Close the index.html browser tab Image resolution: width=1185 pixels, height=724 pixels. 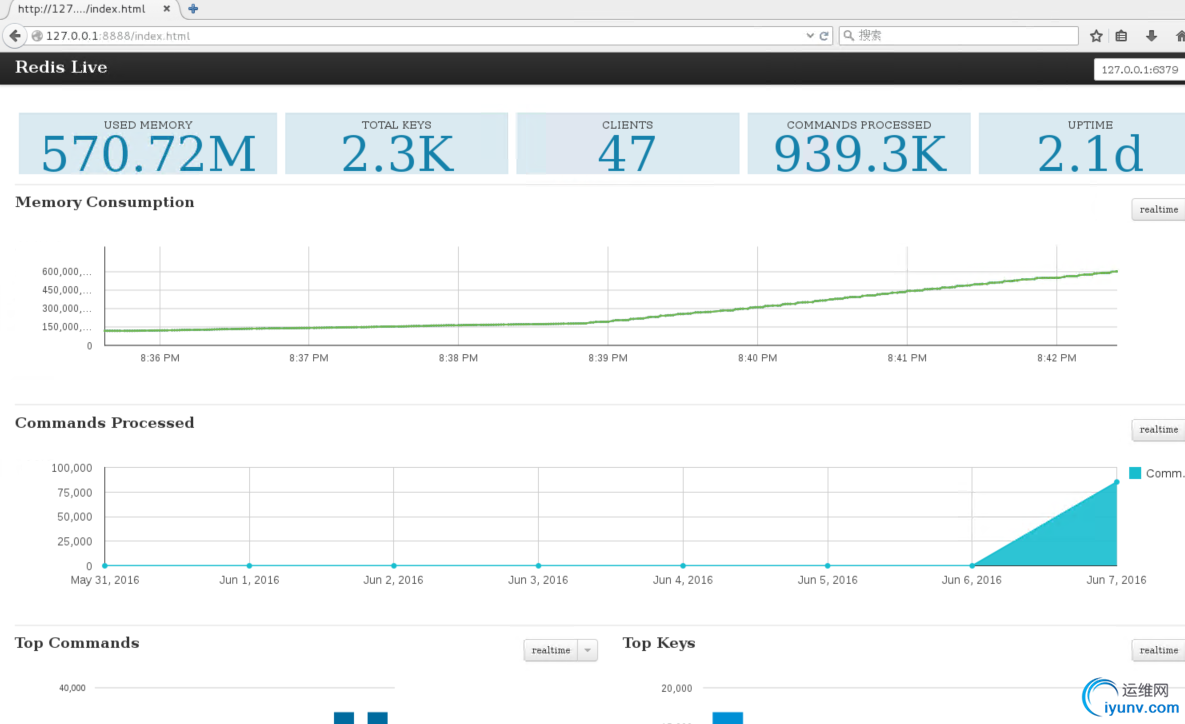pos(166,9)
